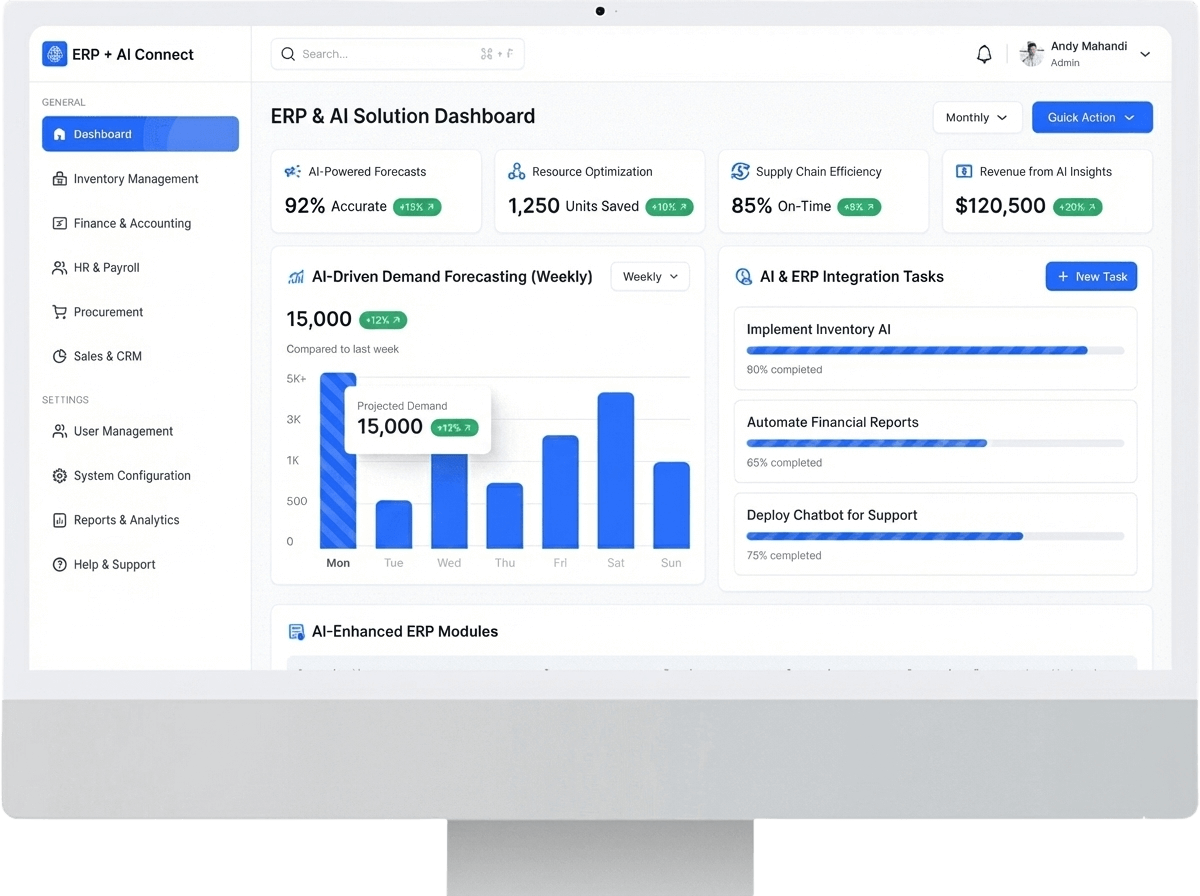Click the ERP + AI Connect logo icon
1200x896 pixels.
point(54,54)
